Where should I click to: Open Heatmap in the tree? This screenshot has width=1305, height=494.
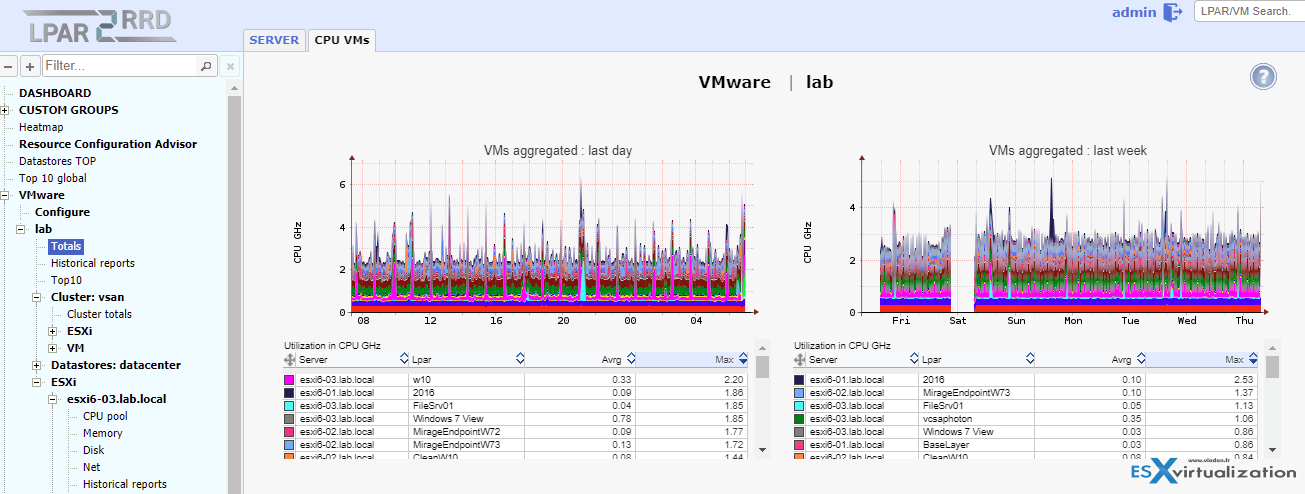(x=41, y=127)
